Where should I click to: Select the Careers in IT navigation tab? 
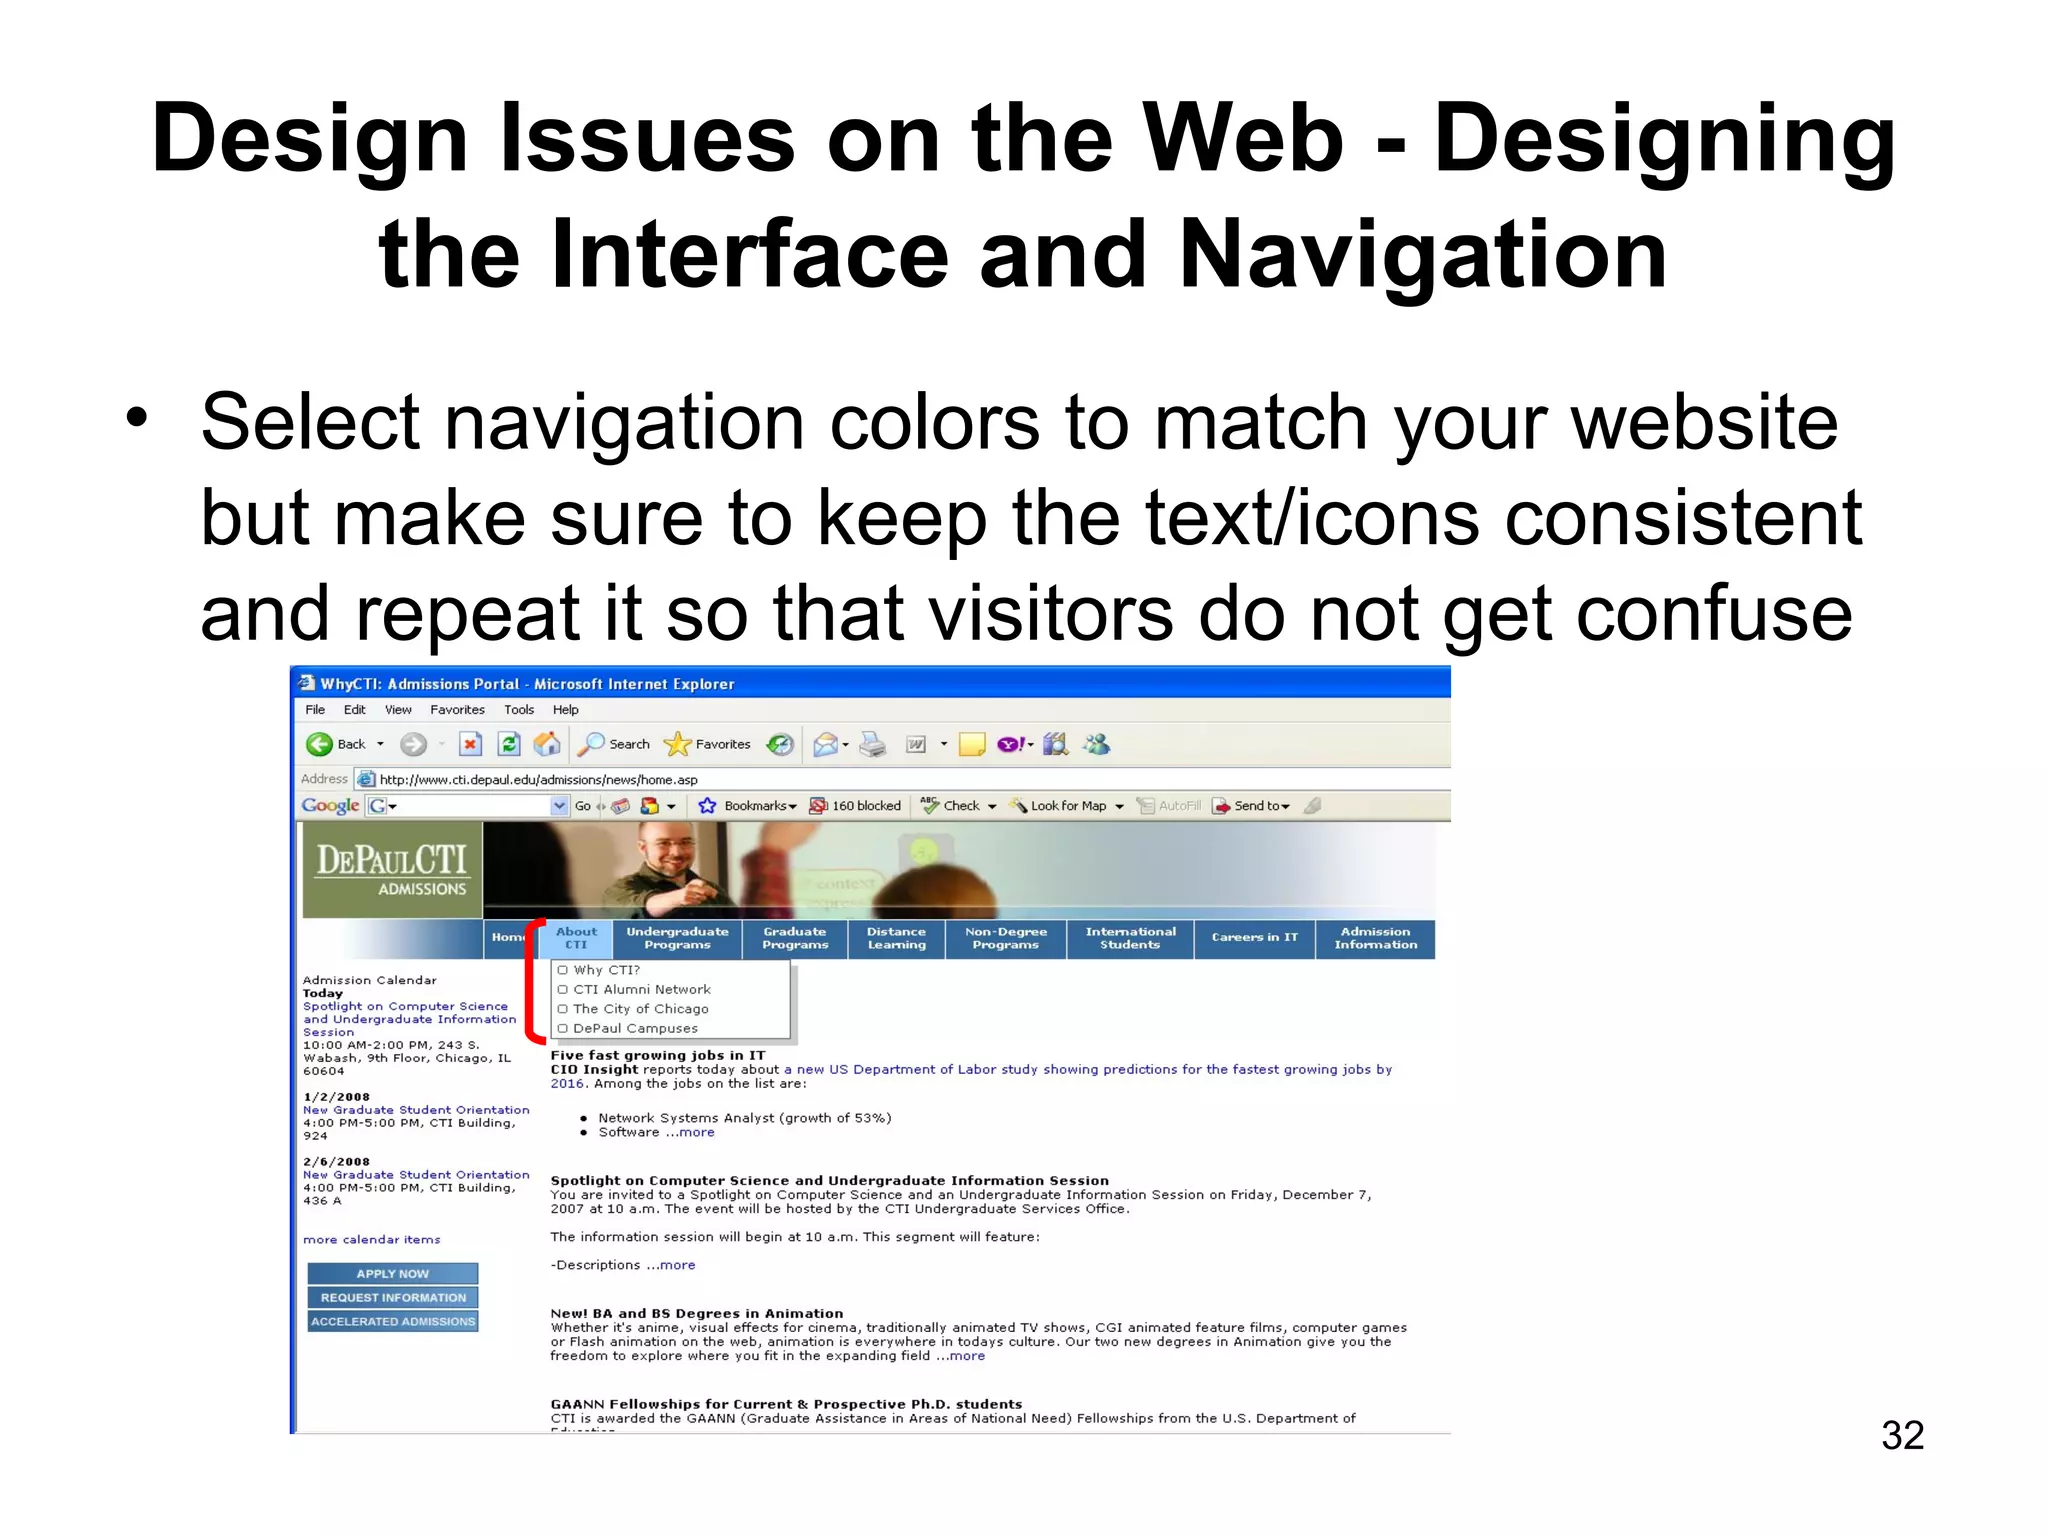pyautogui.click(x=1254, y=938)
